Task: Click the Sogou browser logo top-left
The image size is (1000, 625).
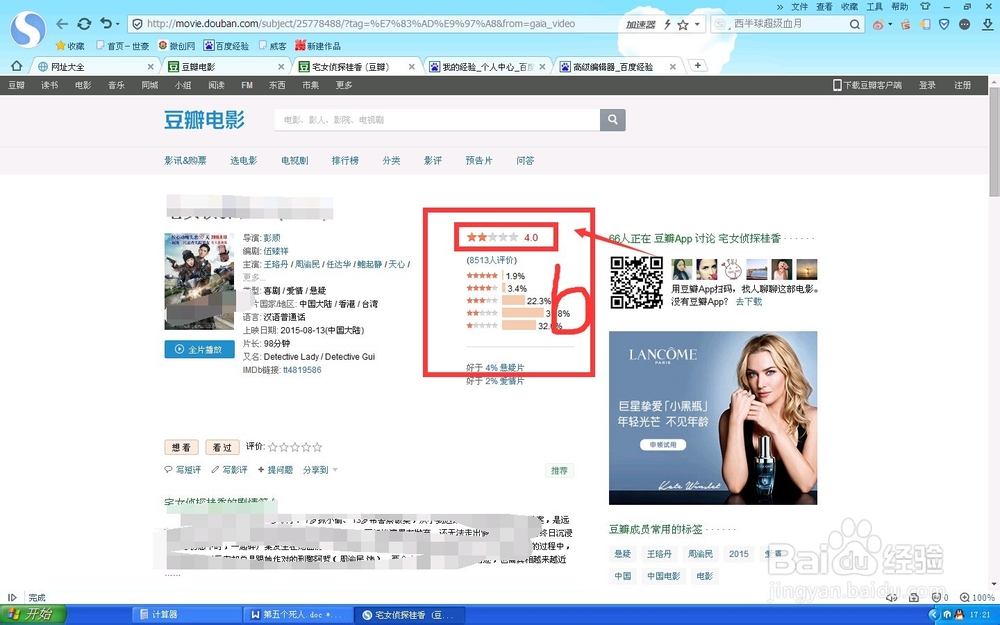Action: (x=27, y=30)
